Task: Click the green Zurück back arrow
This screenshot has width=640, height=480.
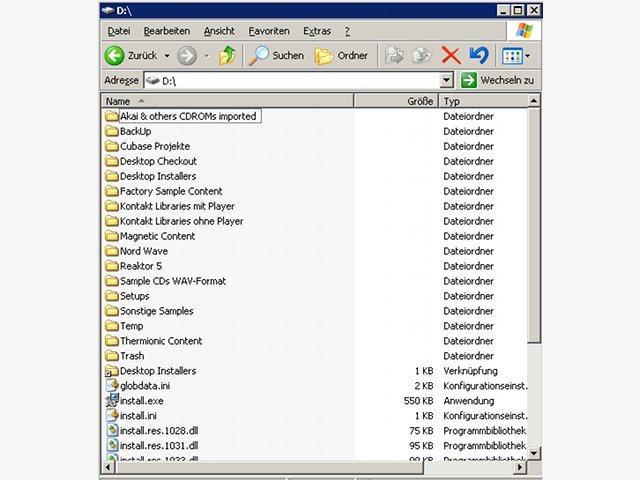Action: click(x=114, y=56)
